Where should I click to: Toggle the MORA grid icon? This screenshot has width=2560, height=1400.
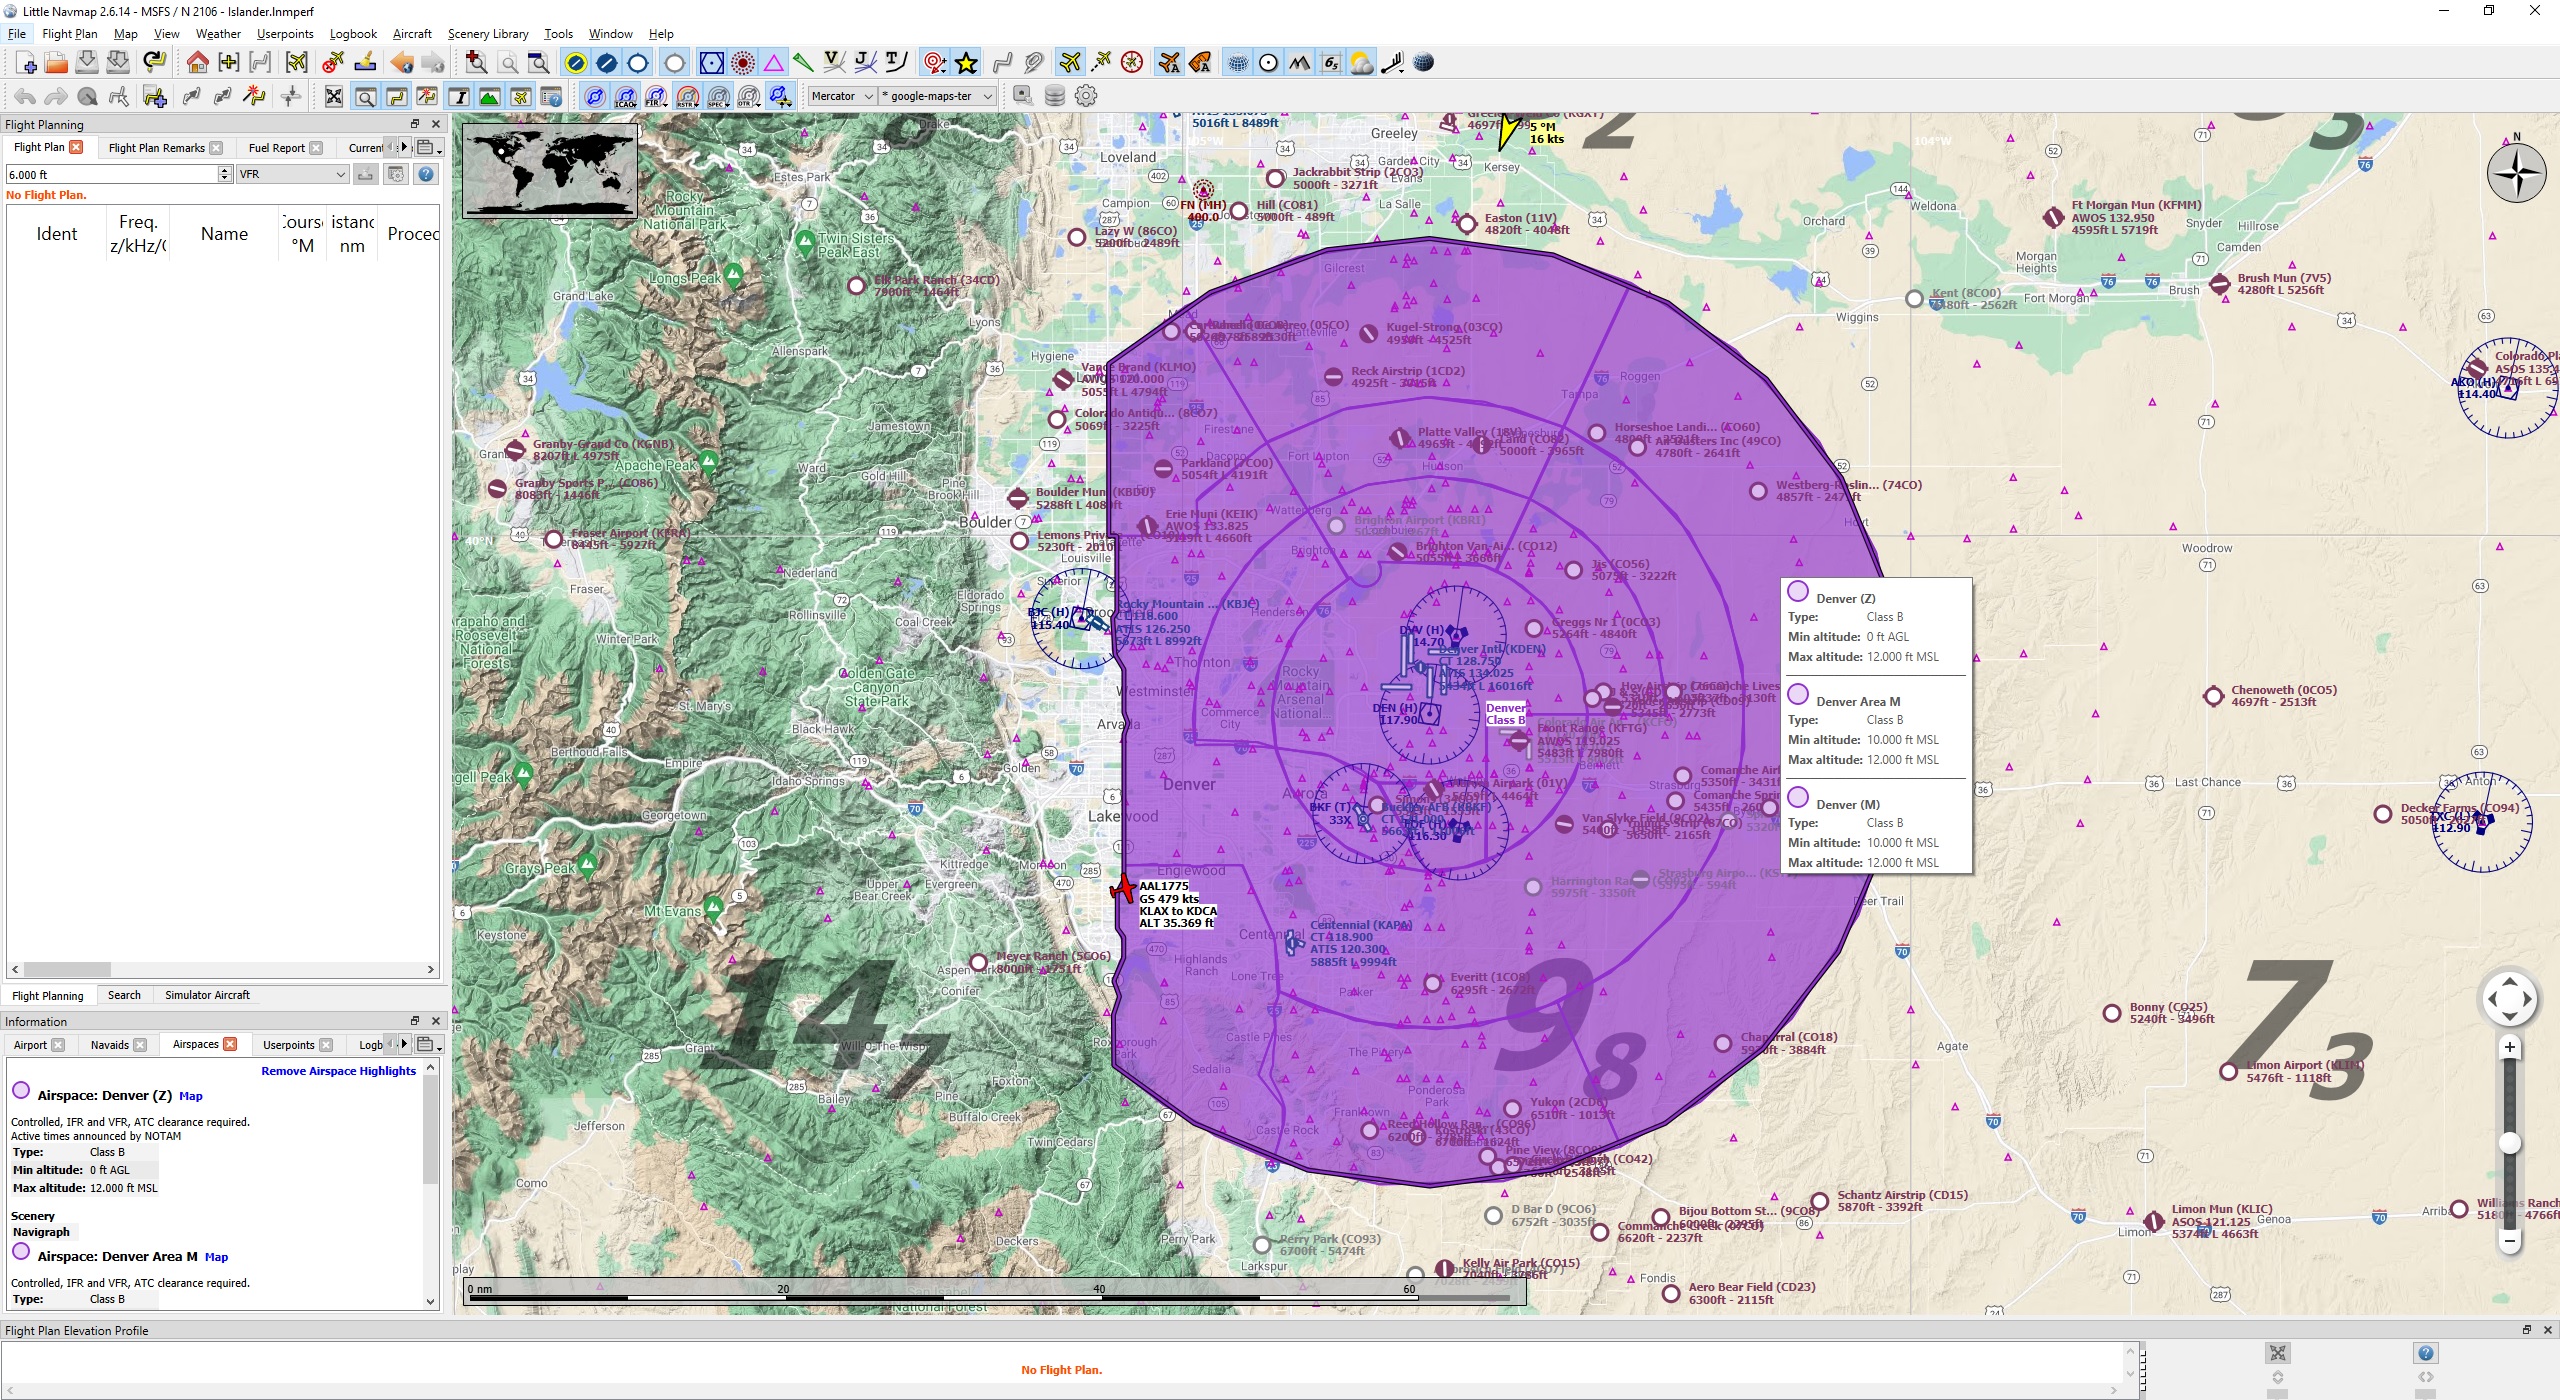coord(1330,63)
